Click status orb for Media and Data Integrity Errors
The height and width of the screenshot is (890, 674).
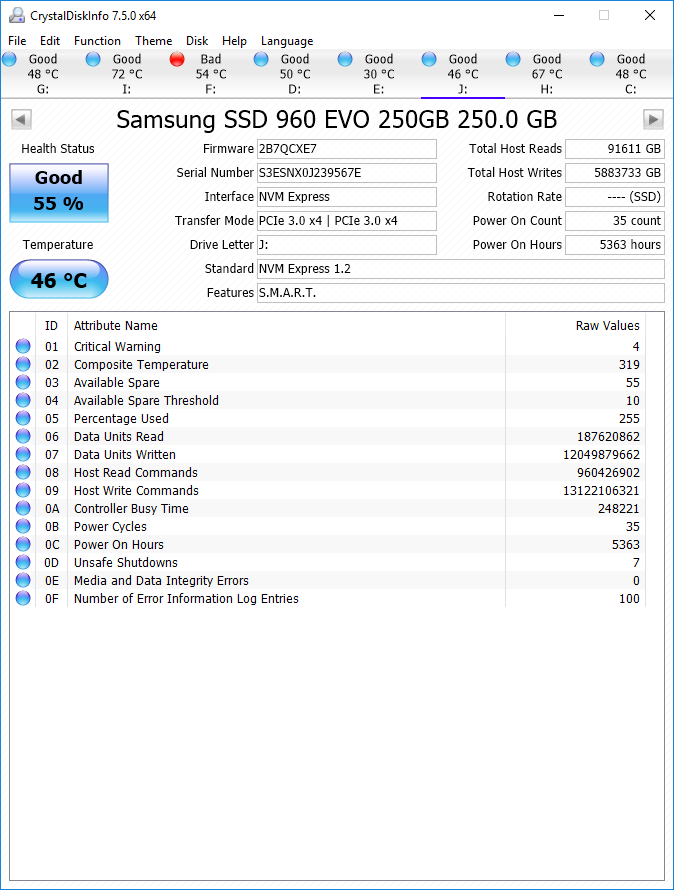click(23, 581)
